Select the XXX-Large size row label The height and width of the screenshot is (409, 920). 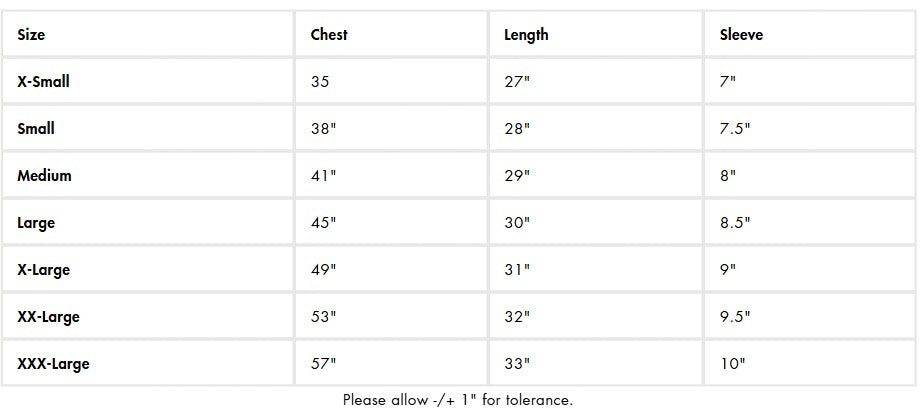click(53, 364)
